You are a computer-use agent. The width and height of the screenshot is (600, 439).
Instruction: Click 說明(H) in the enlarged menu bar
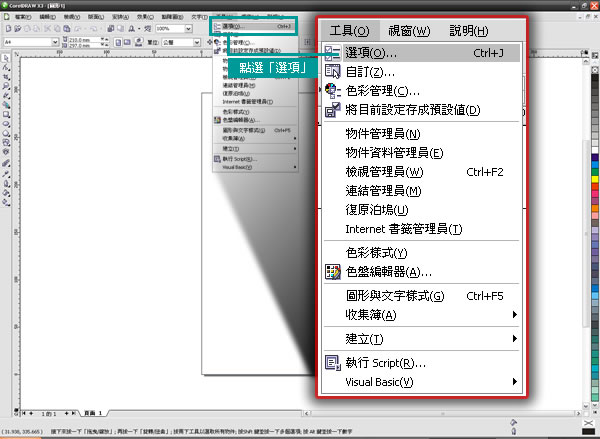(468, 31)
